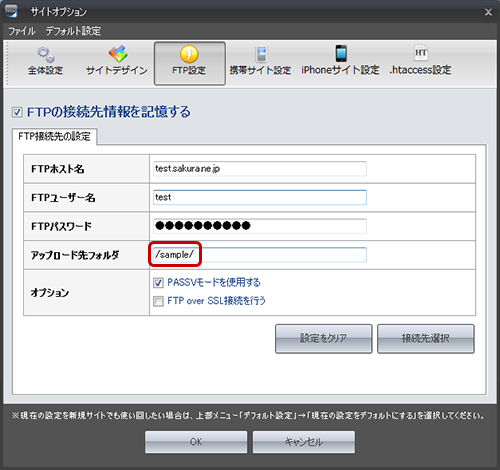The height and width of the screenshot is (470, 500).
Task: Open 携帯サイト設定 phone icon
Action: point(261,54)
